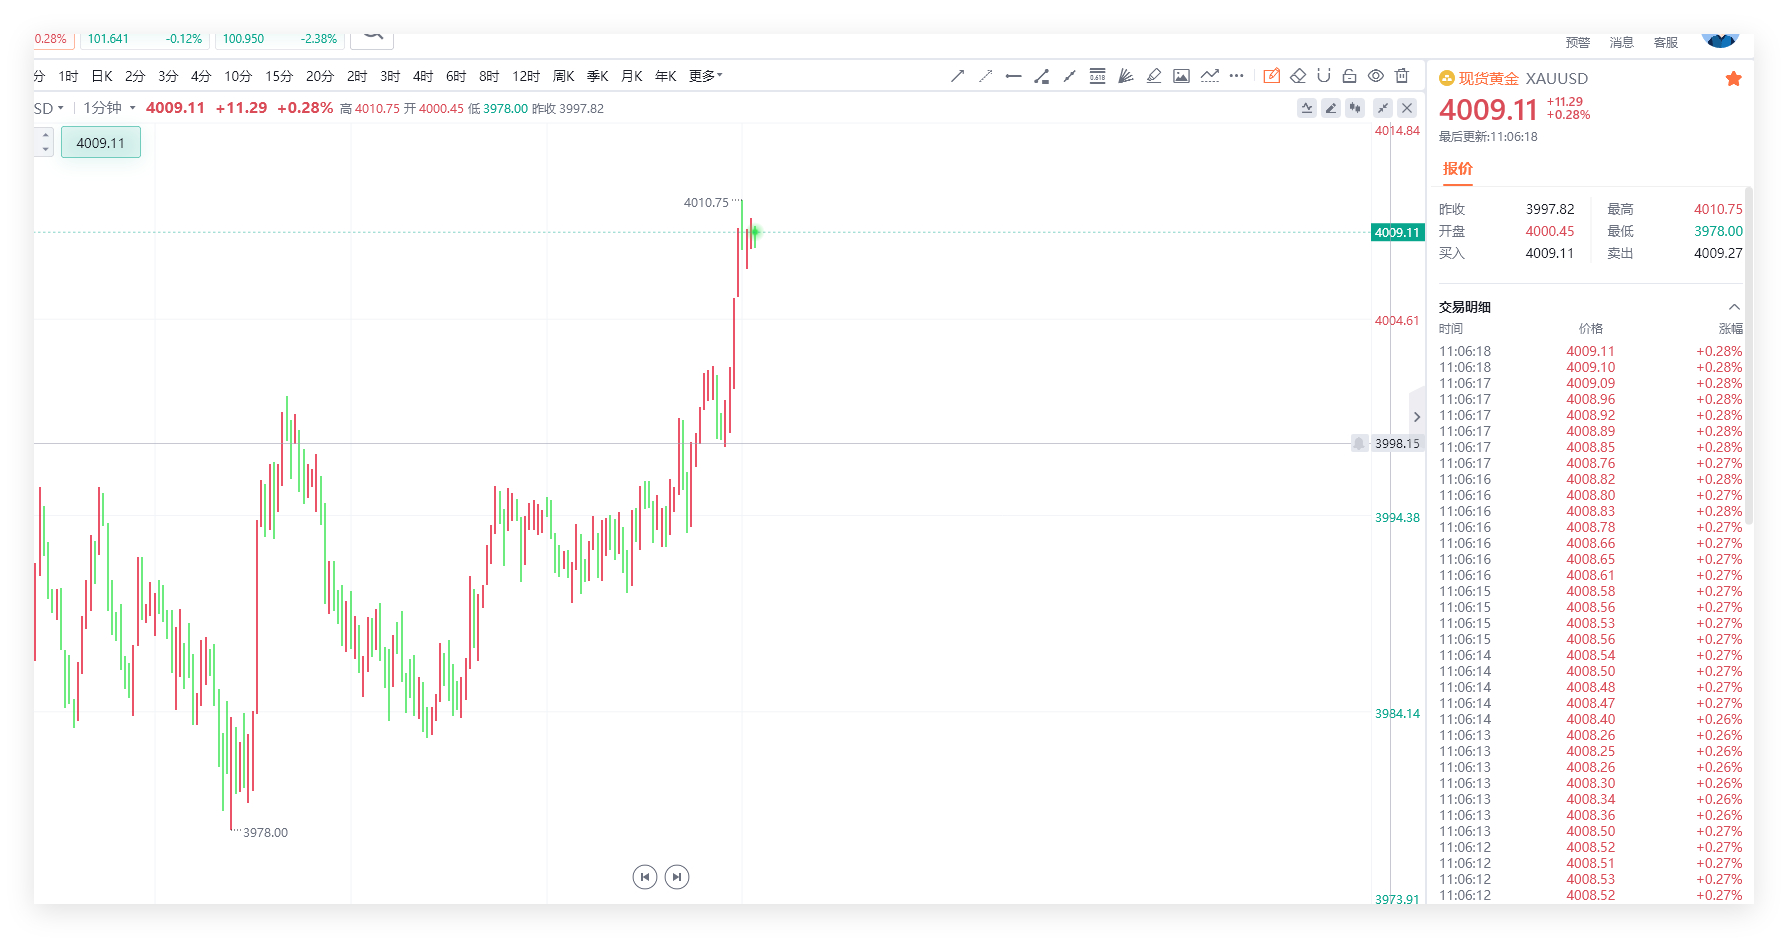Click the price stepper up arrow
This screenshot has height=938, width=1788.
45,135
